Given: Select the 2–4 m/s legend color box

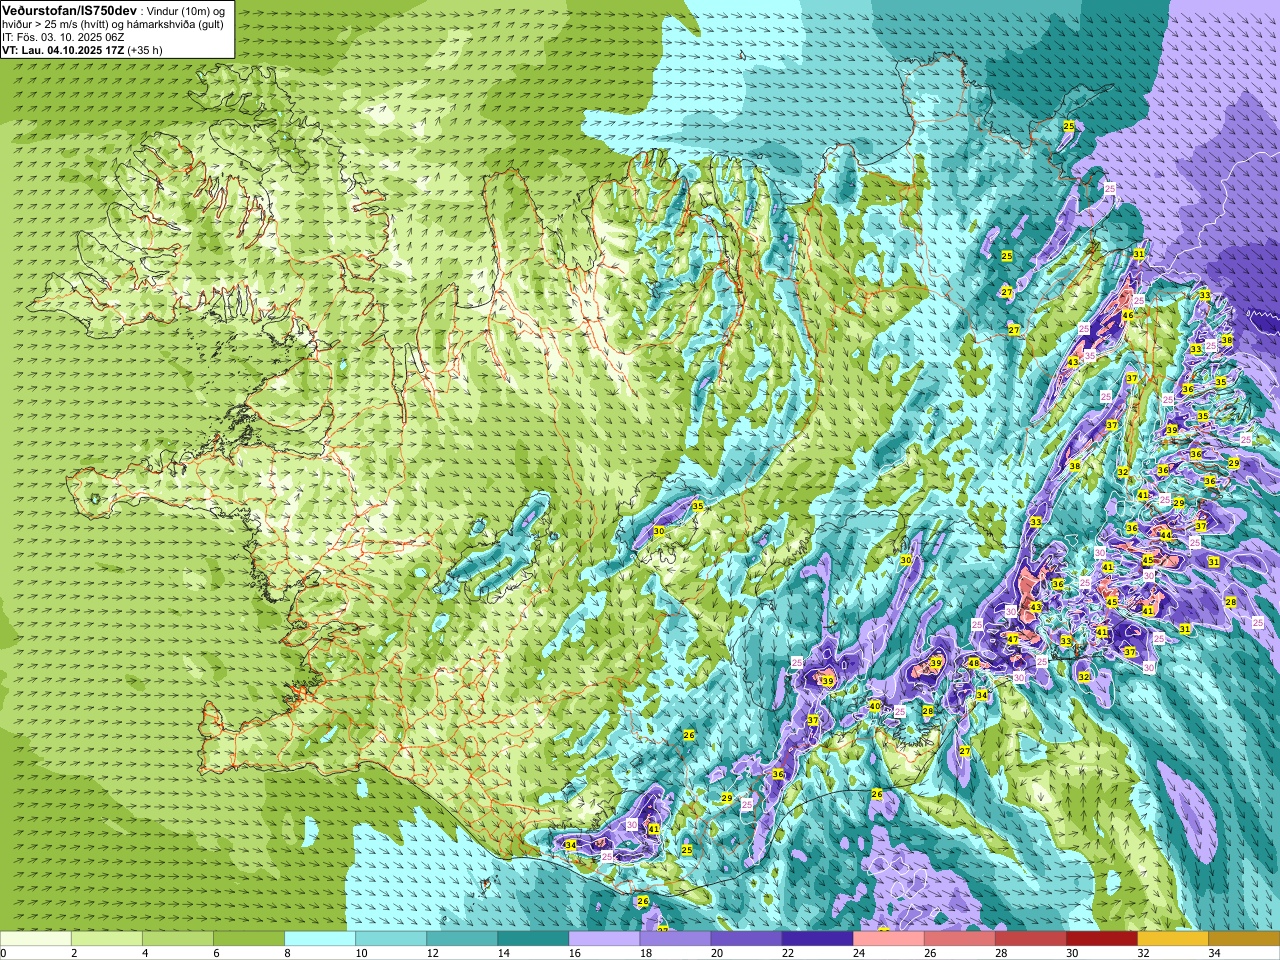Looking at the screenshot, I should click(107, 939).
